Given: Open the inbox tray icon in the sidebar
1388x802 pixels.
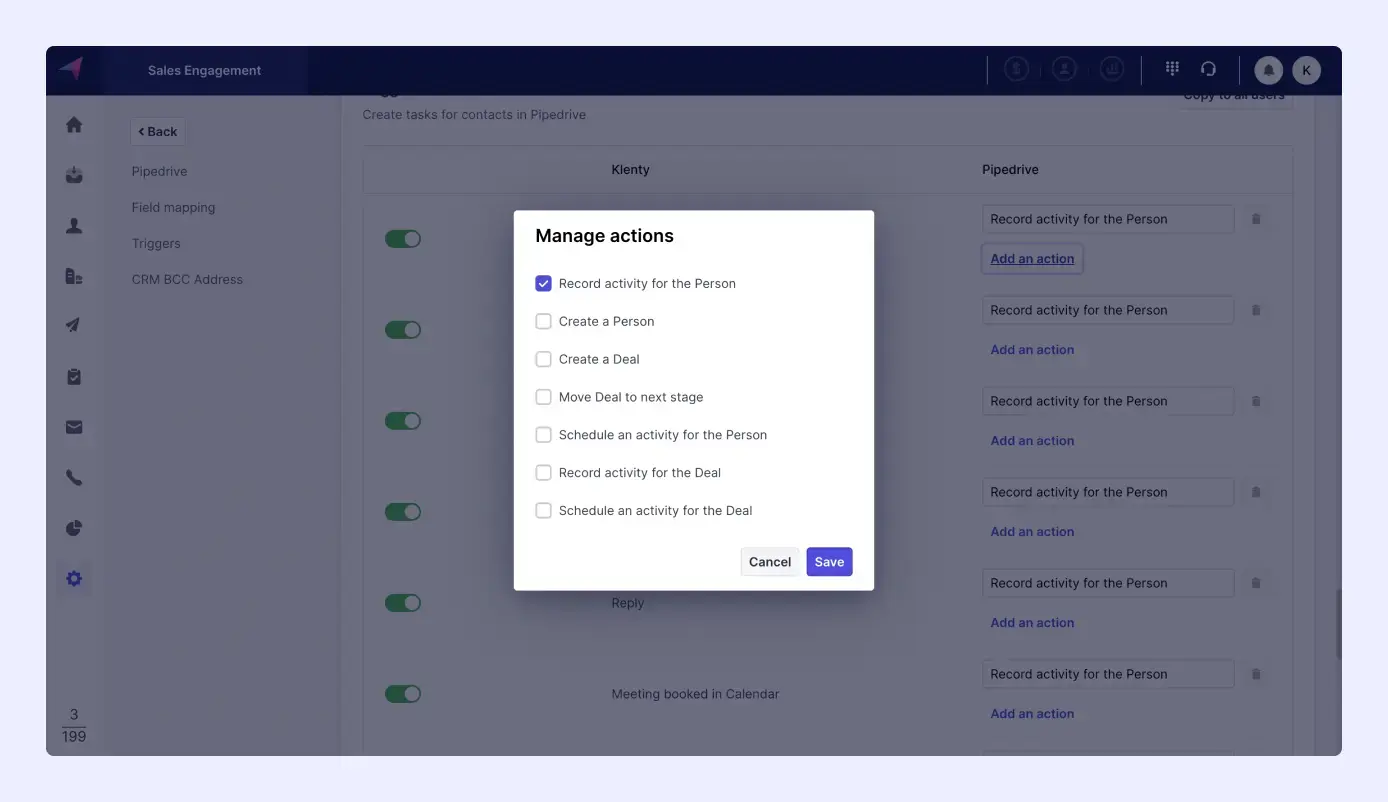Looking at the screenshot, I should [74, 175].
